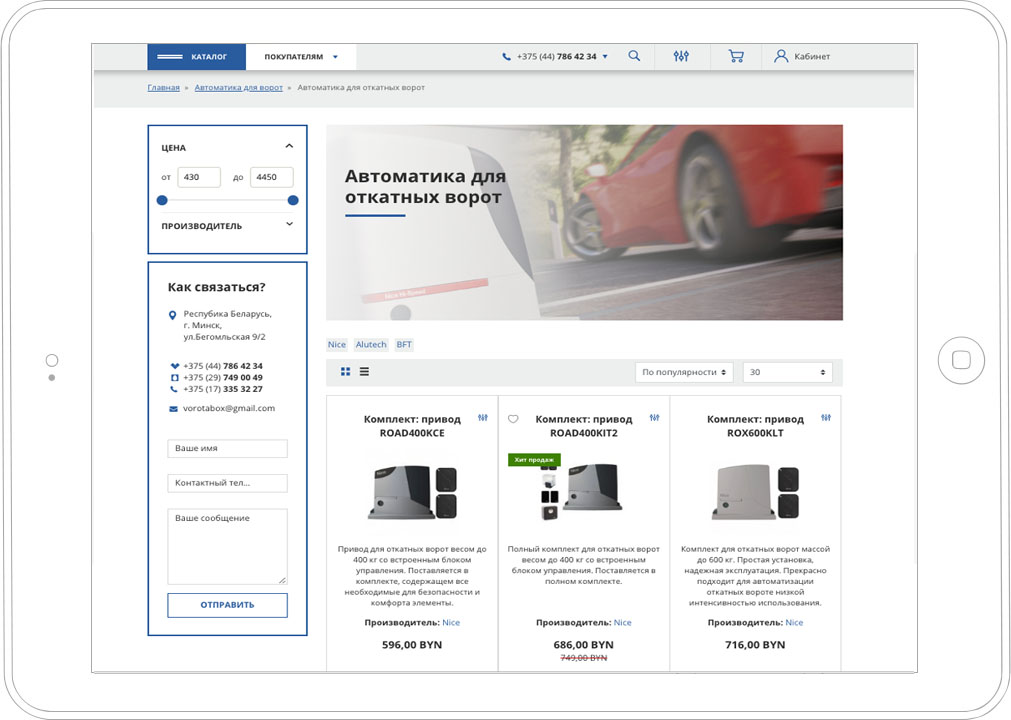Switch to list view icon
1011x720 pixels.
click(364, 372)
